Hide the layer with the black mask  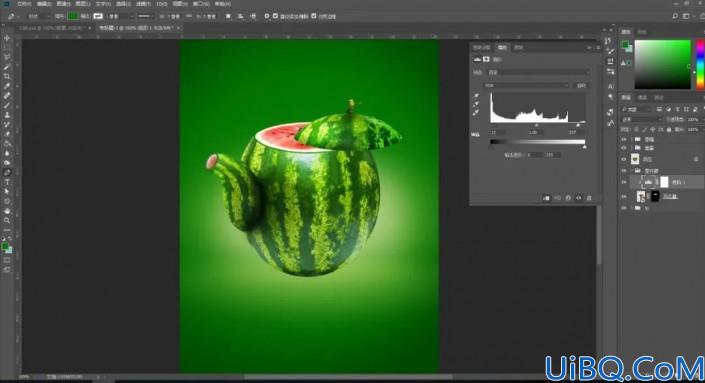pos(624,196)
